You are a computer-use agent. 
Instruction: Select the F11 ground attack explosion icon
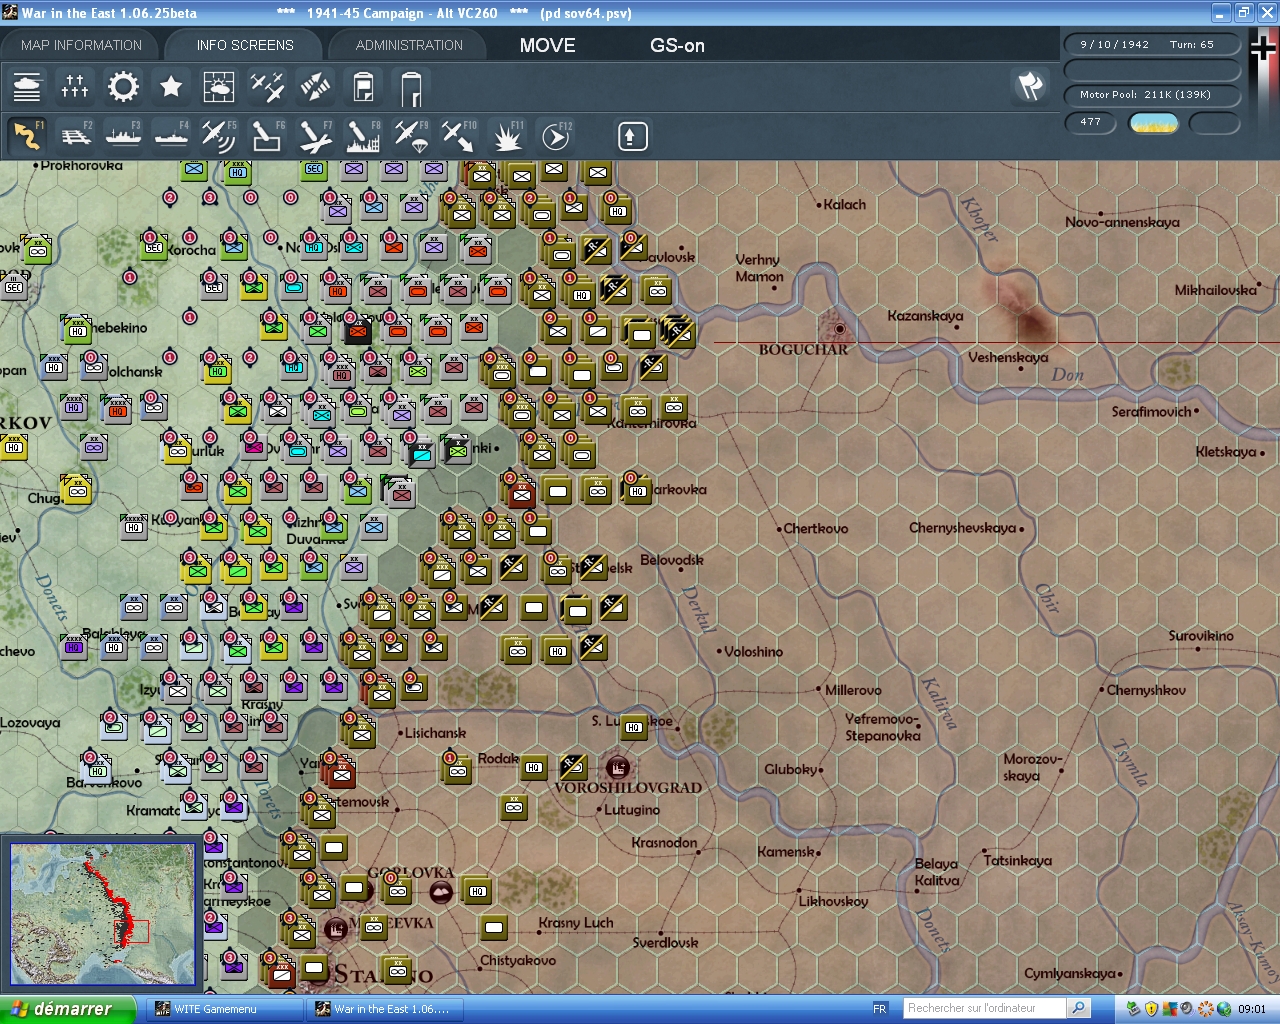[x=507, y=135]
